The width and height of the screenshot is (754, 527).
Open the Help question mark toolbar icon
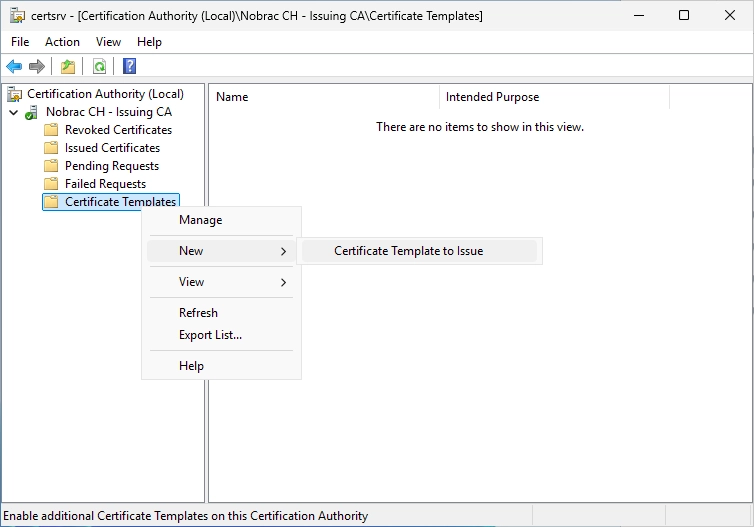pos(129,66)
